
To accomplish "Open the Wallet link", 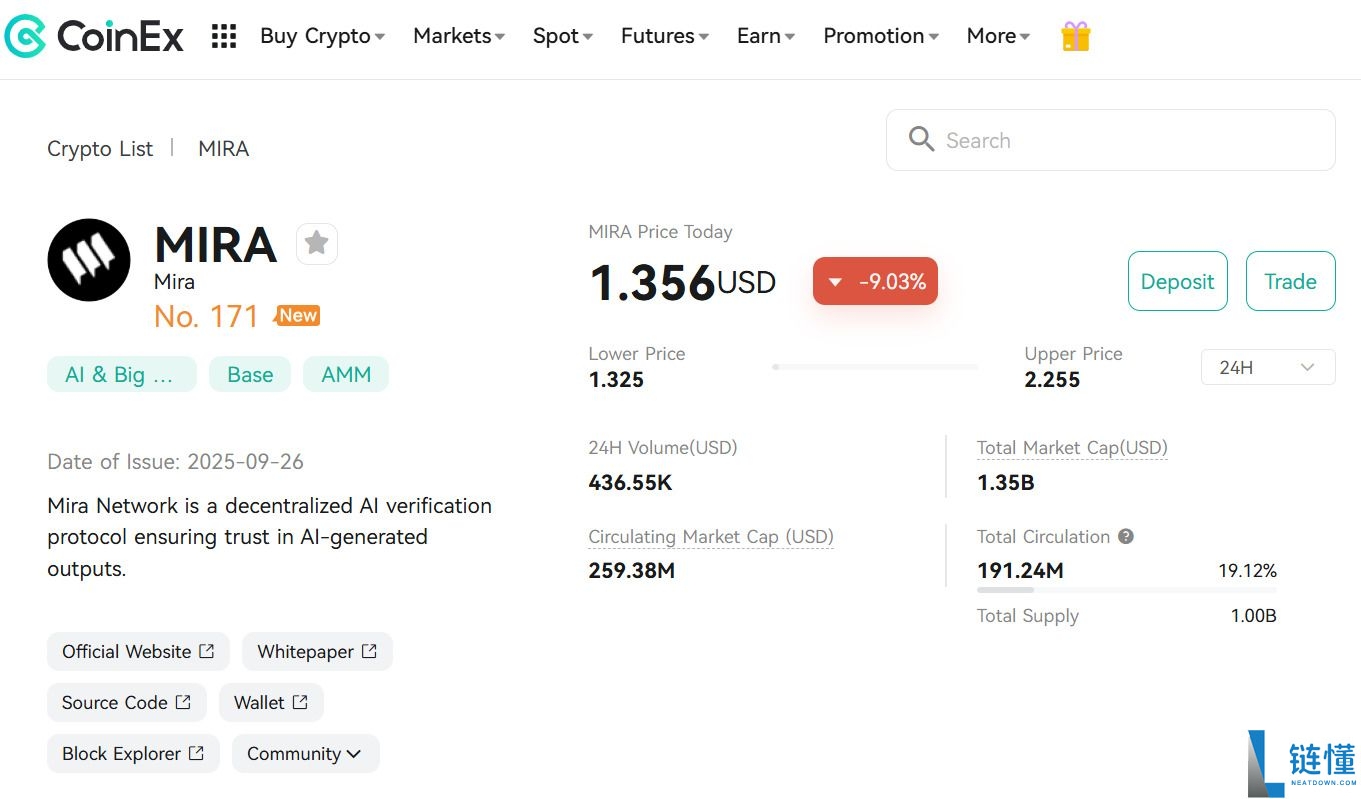I will point(271,702).
